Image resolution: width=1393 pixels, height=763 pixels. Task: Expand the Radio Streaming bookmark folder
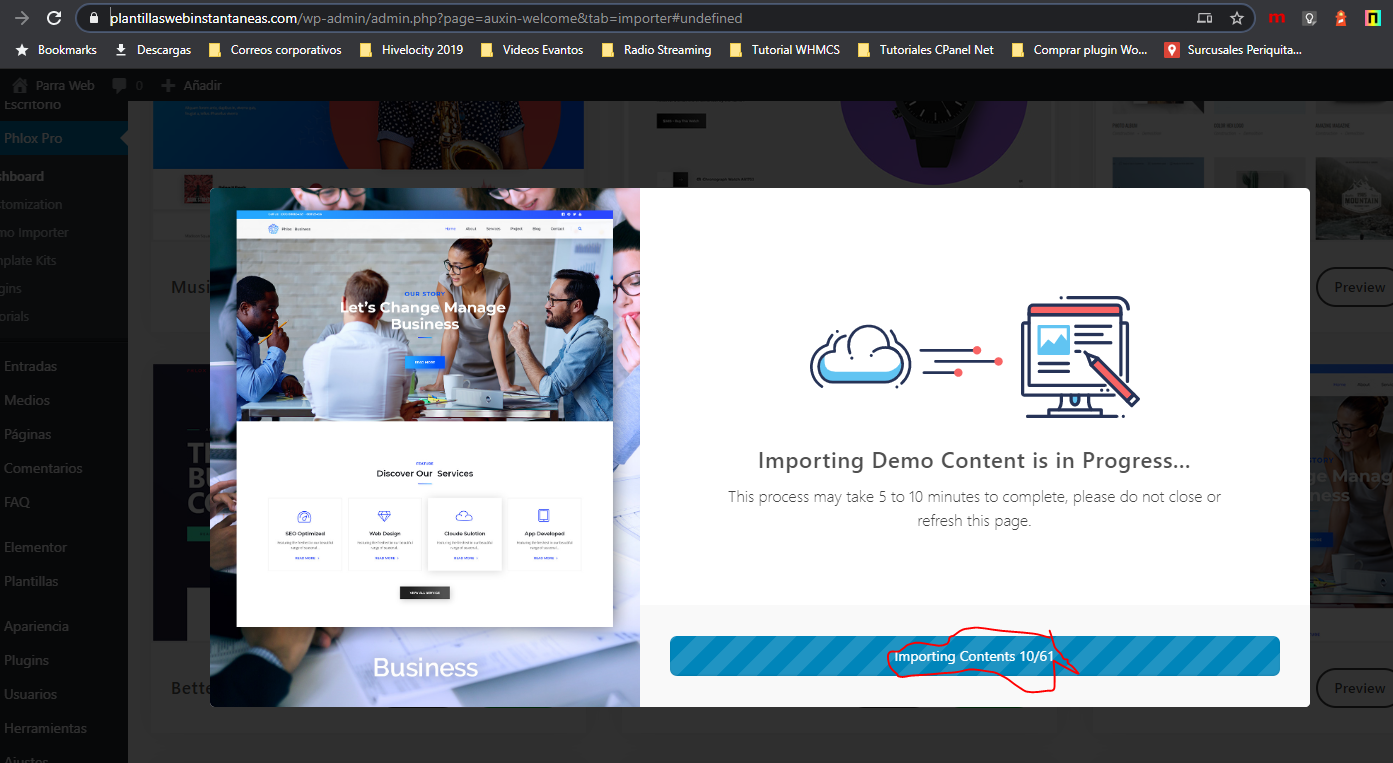click(657, 50)
